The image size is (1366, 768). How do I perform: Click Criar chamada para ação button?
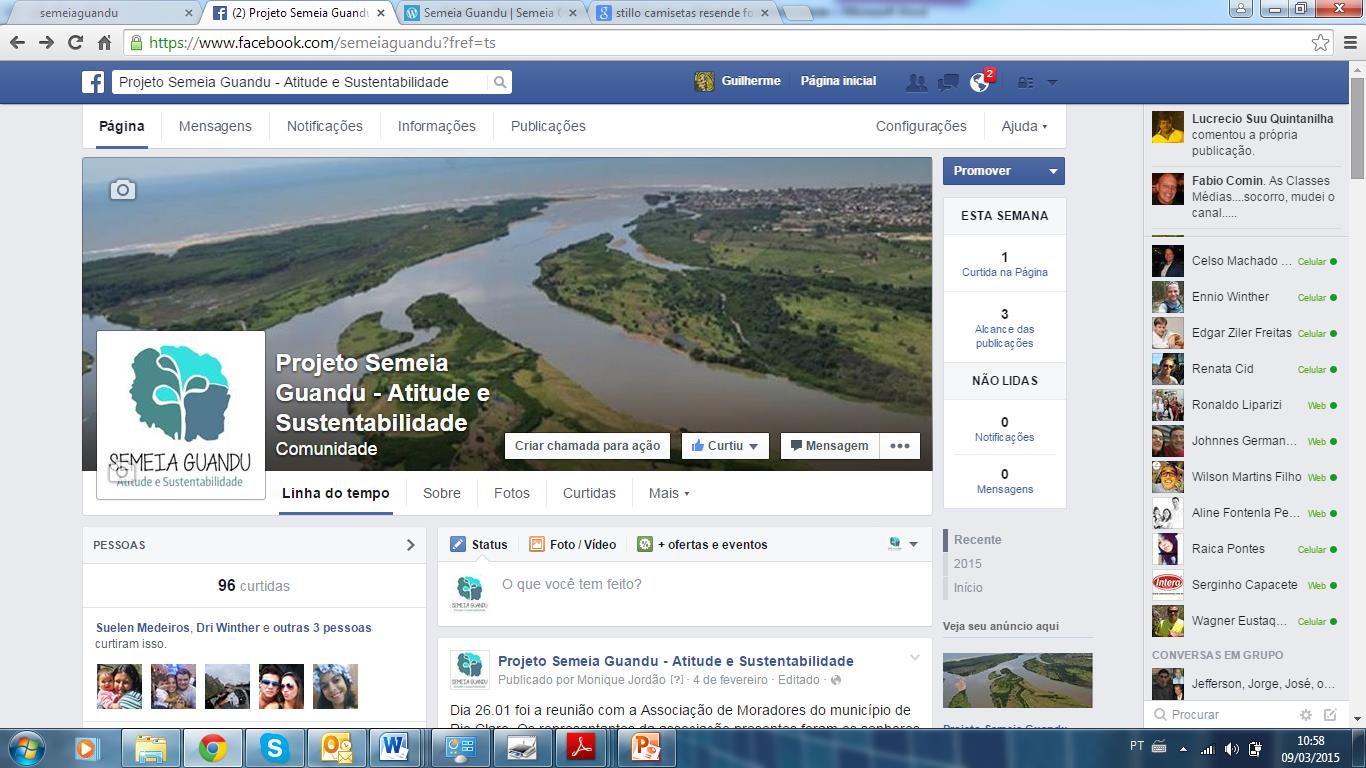tap(587, 446)
